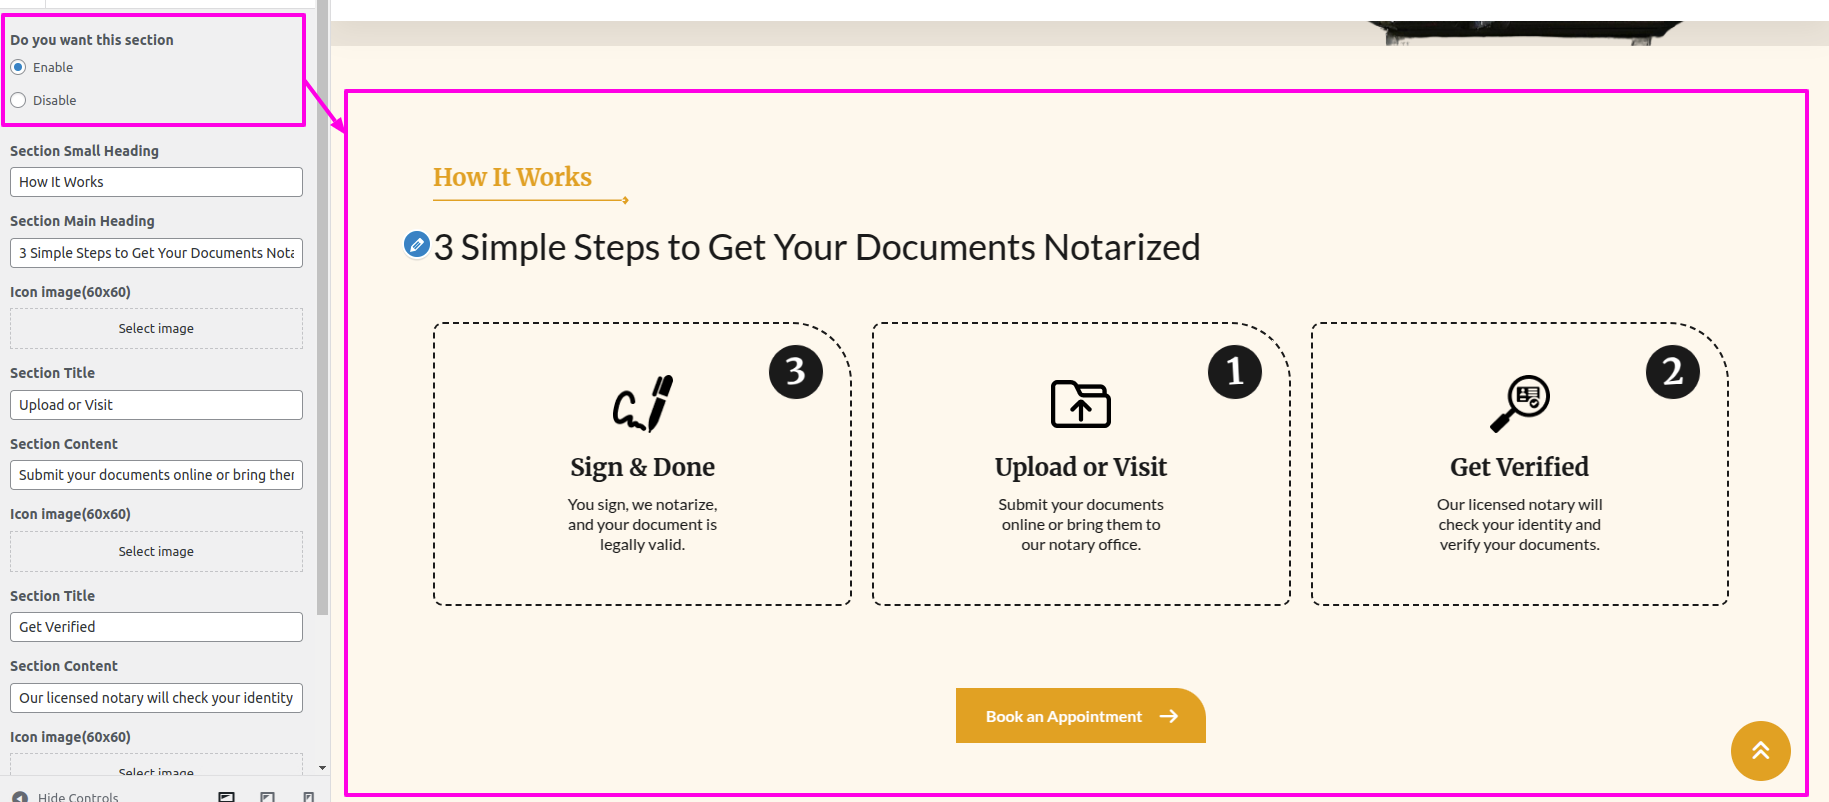Click the 'Get Verified' Section Title field
Screen dimensions: 1829x802
pyautogui.click(x=156, y=627)
